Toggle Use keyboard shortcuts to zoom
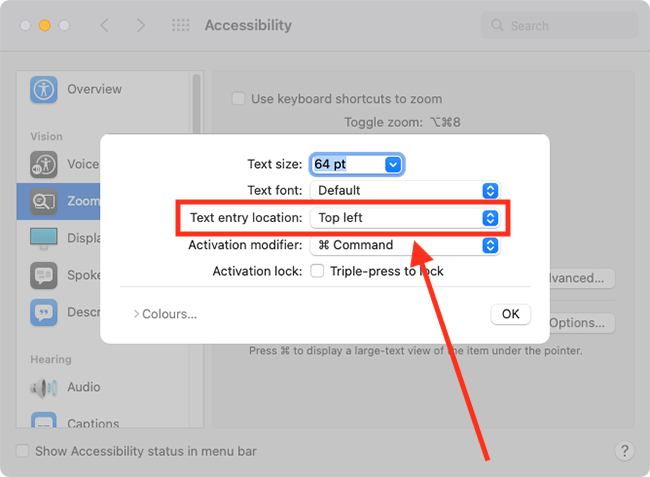Image resolution: width=650 pixels, height=477 pixels. tap(238, 99)
